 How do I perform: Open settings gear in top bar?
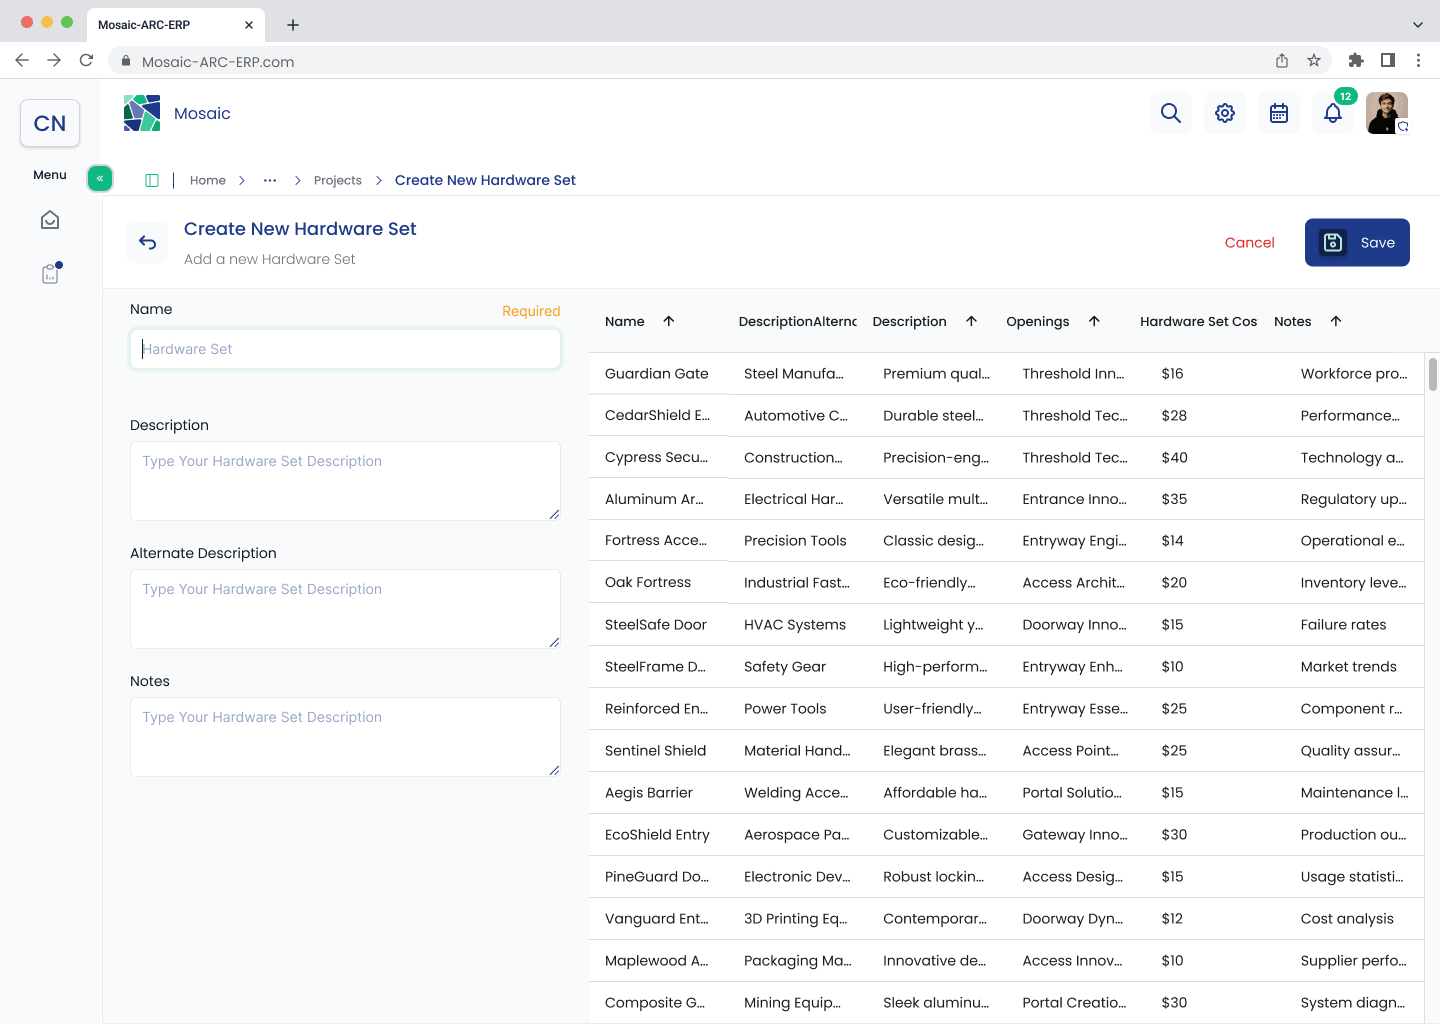(x=1225, y=113)
